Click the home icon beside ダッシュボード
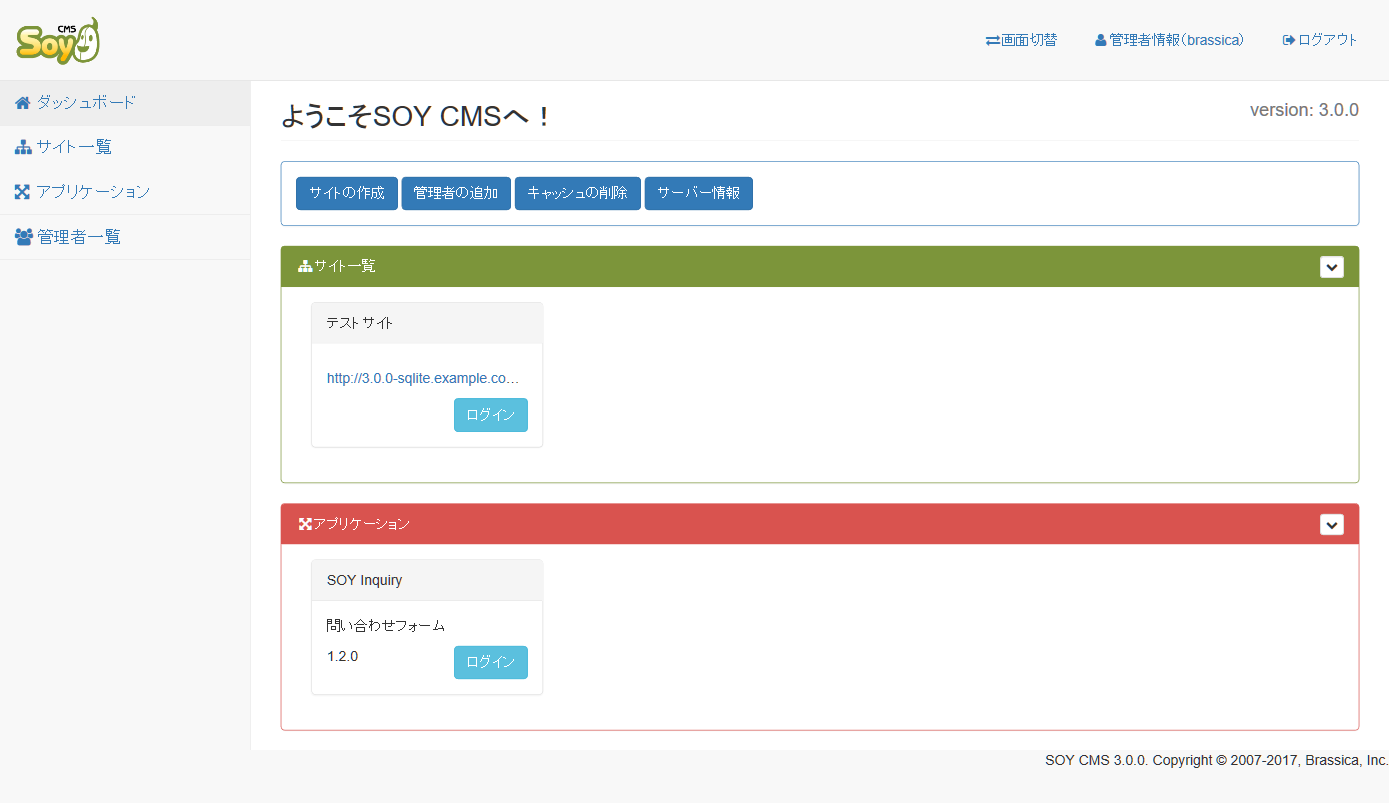Viewport: 1389px width, 803px height. pos(23,103)
